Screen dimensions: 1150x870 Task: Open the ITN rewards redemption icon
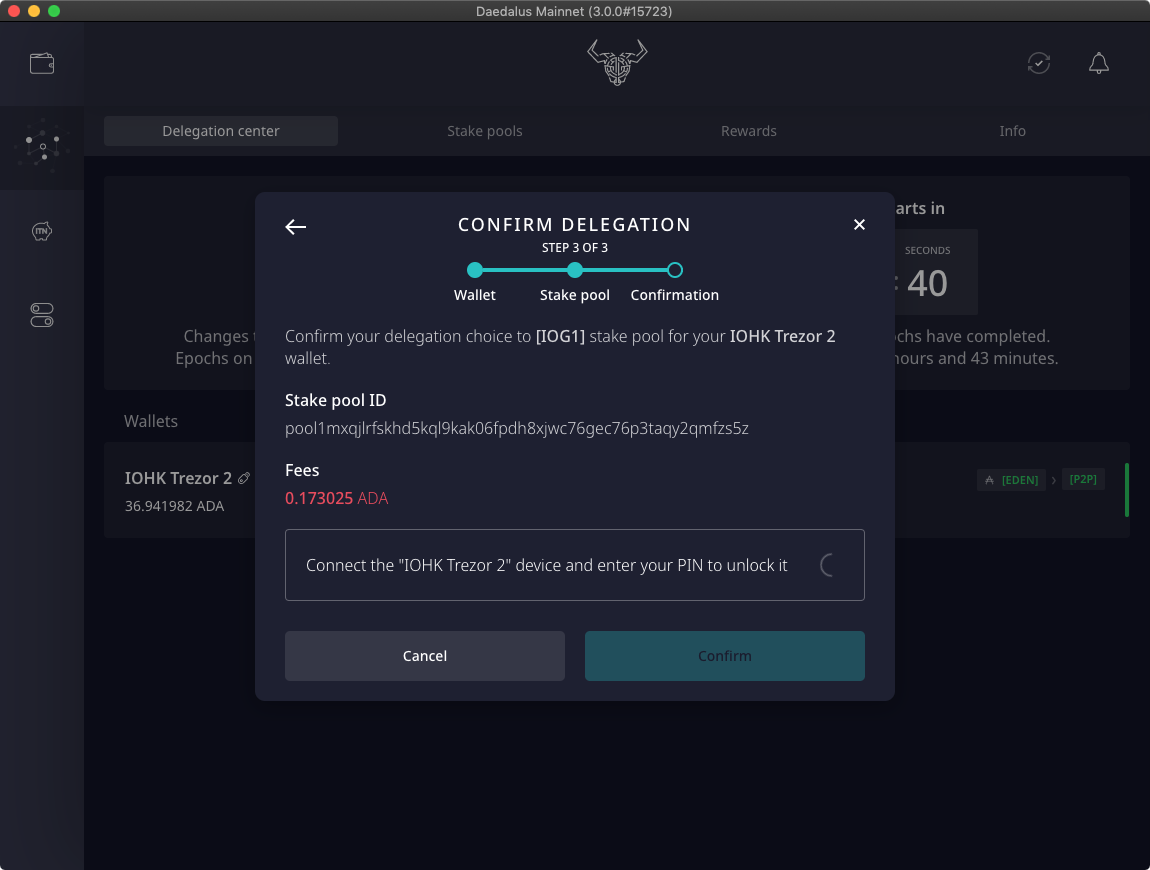42,232
